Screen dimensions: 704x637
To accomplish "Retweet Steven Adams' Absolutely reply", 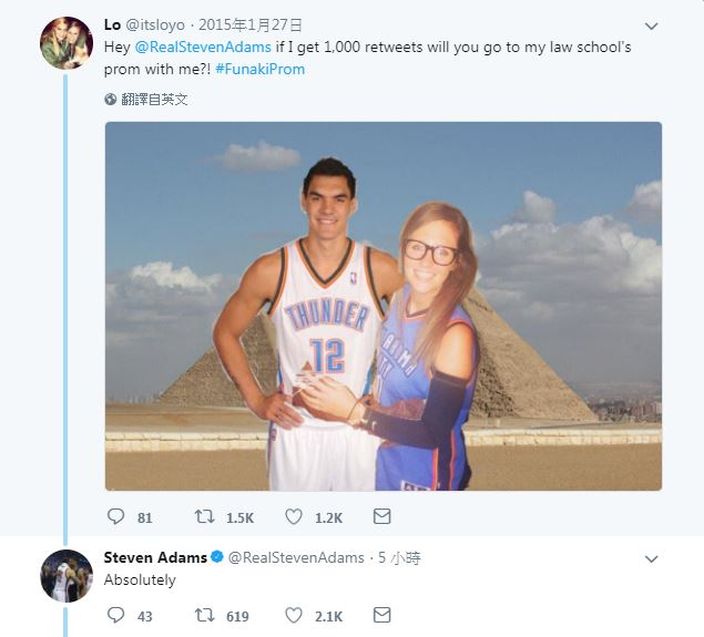I will (204, 615).
